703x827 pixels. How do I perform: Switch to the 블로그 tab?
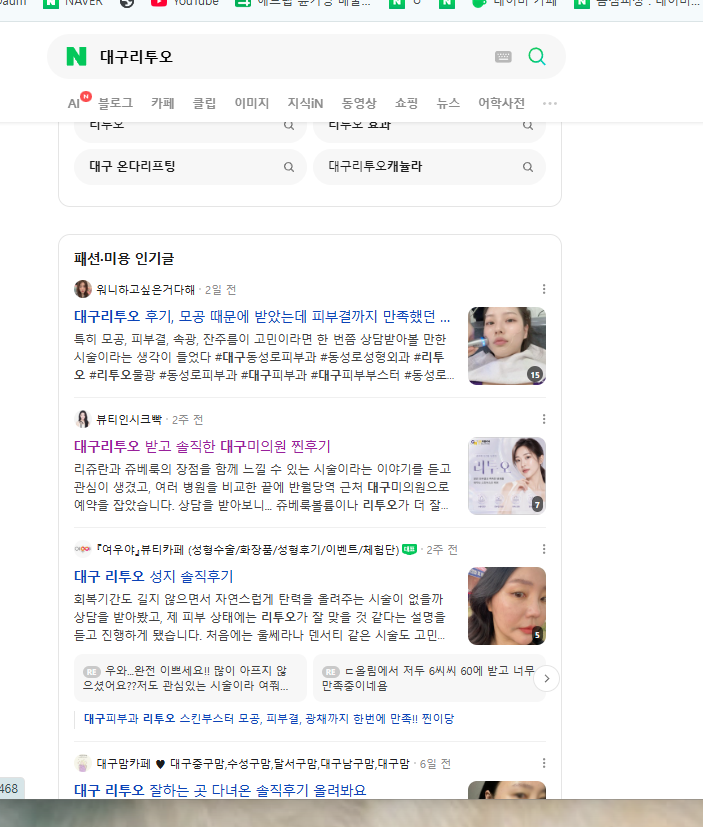[115, 103]
